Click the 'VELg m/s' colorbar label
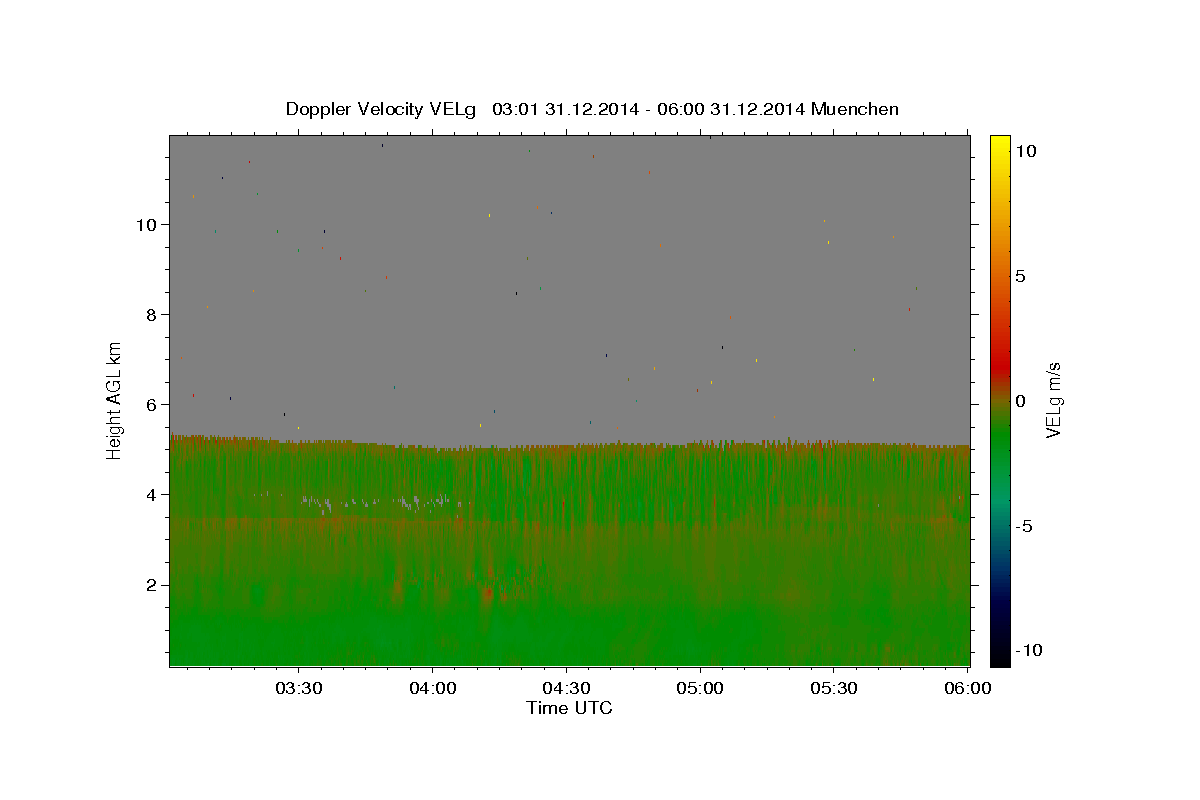The width and height of the screenshot is (1200, 800). coord(1053,400)
